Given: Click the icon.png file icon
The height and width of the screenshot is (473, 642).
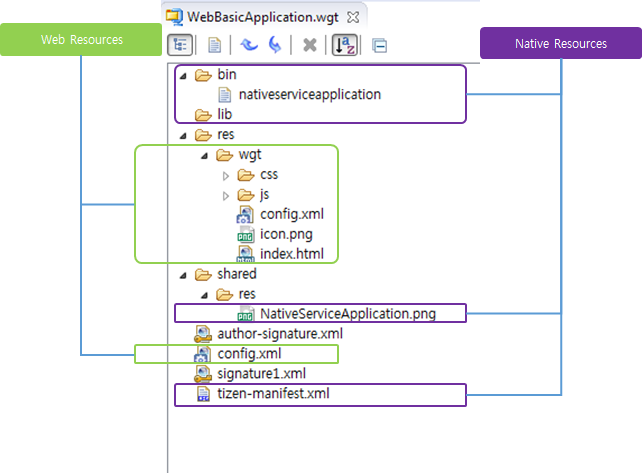Looking at the screenshot, I should 245,234.
